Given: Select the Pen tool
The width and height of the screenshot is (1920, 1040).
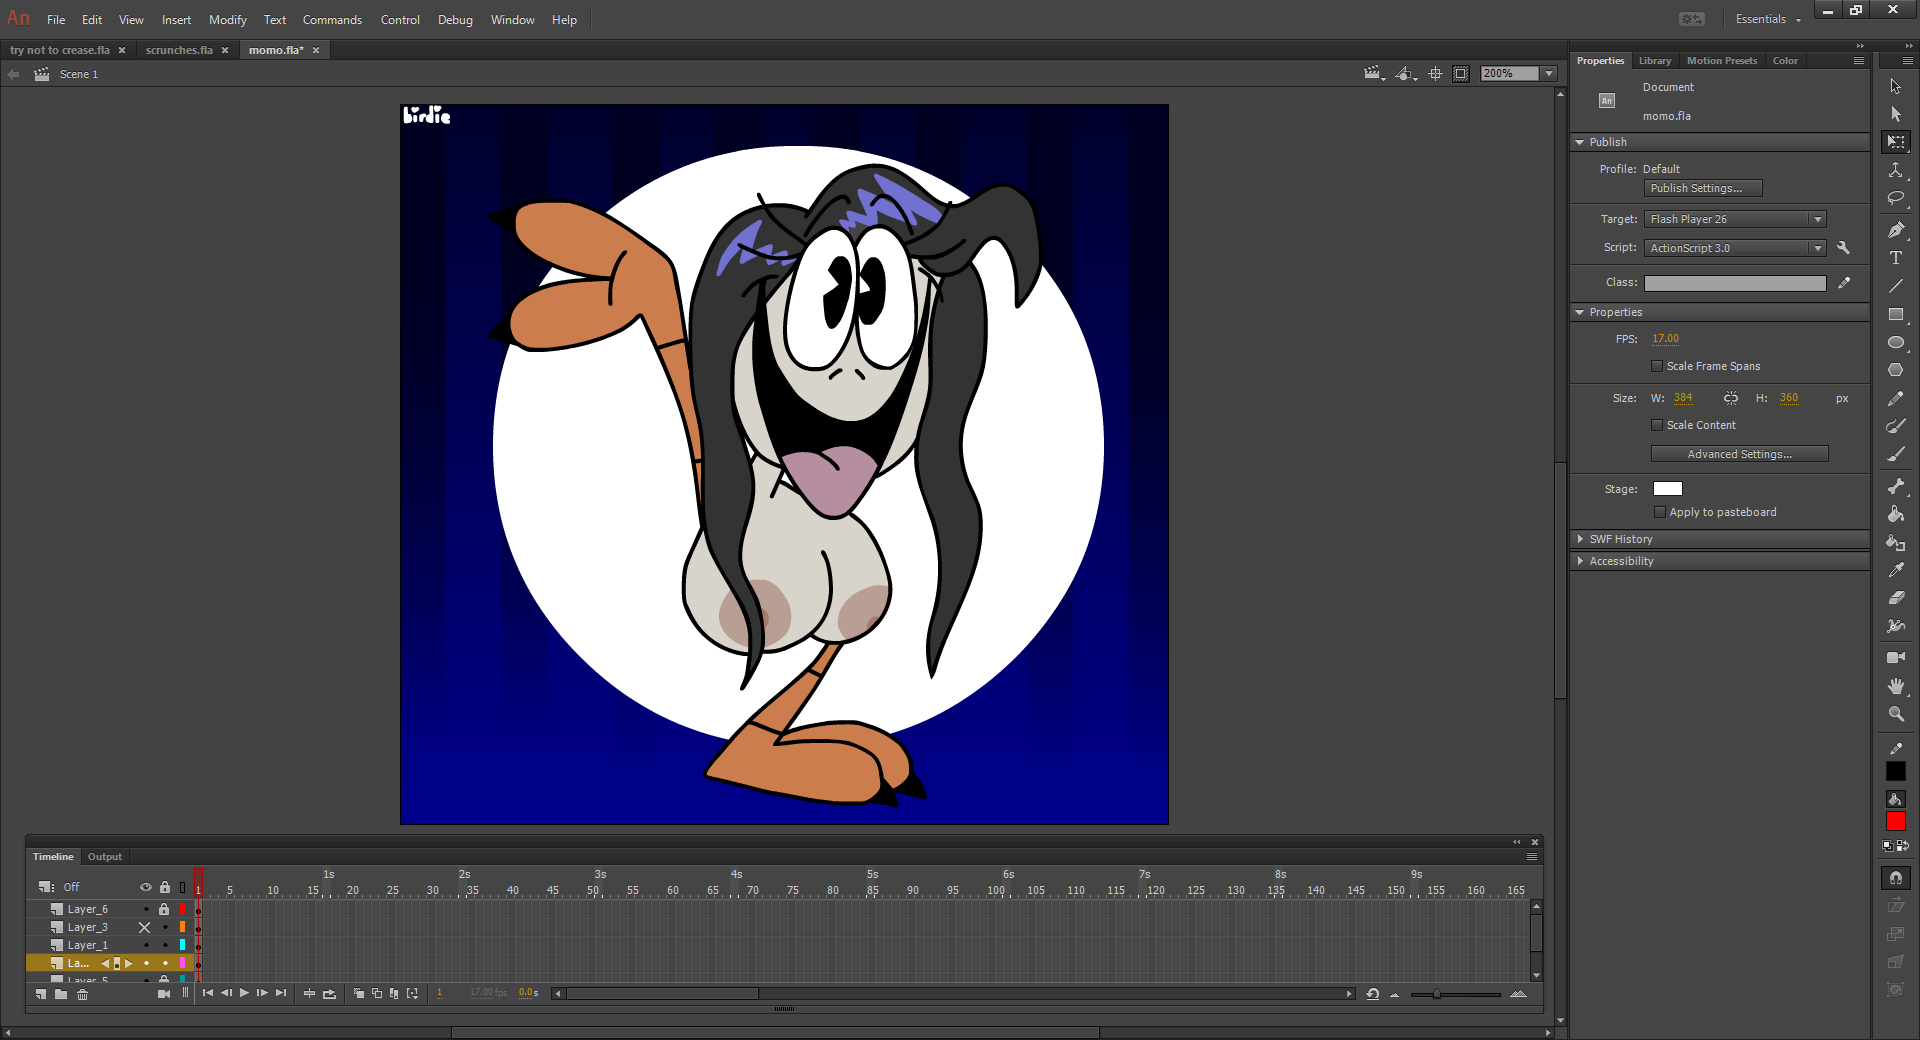Looking at the screenshot, I should coord(1895,230).
